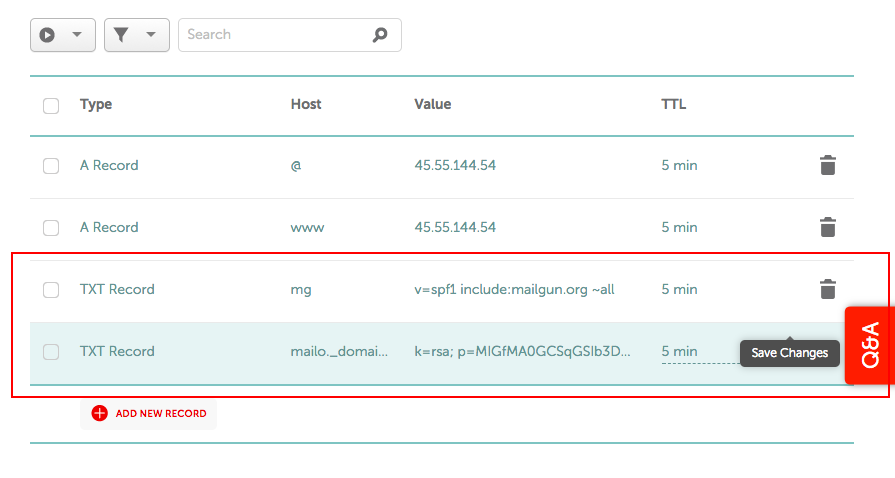Delete the A Record www row via trash icon
Screen dimensions: 895x478
coord(828,227)
